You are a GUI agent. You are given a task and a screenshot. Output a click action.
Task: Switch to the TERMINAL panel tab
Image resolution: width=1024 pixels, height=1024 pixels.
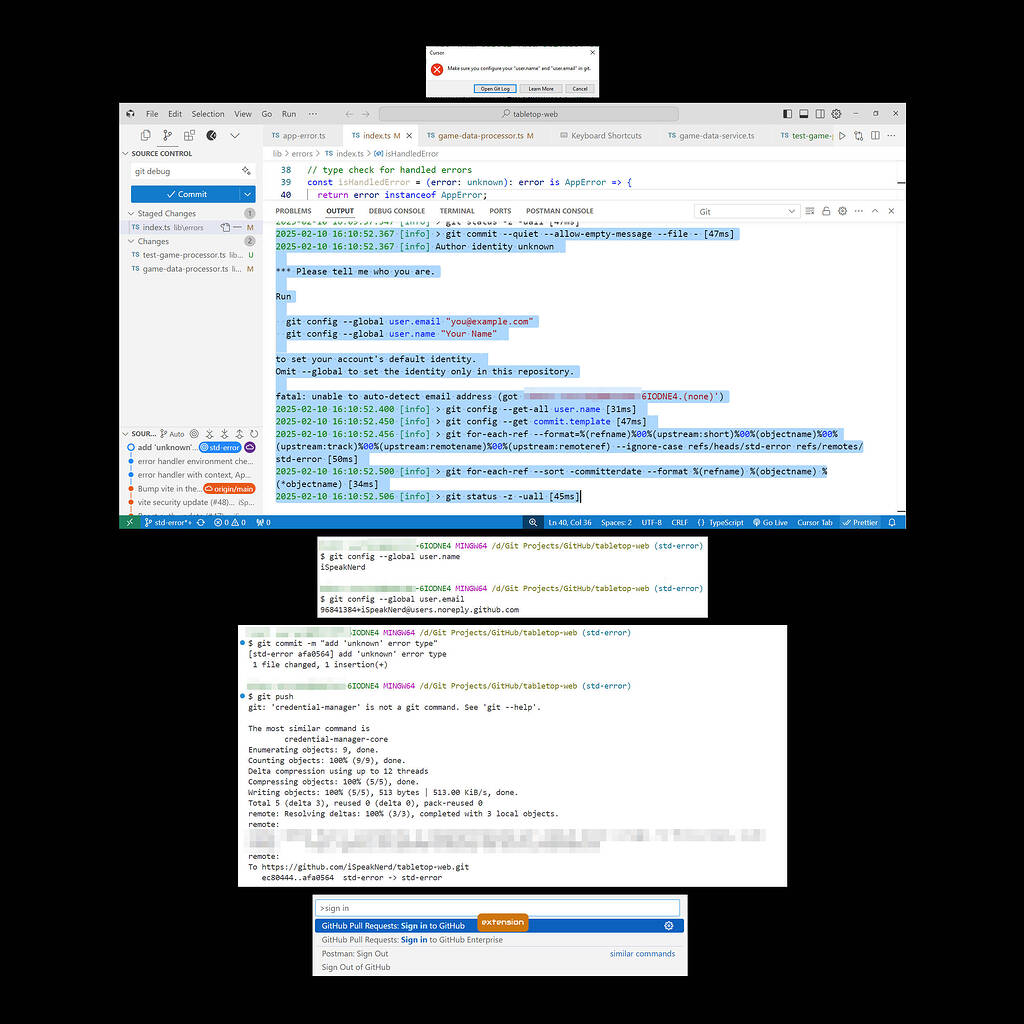[x=457, y=211]
